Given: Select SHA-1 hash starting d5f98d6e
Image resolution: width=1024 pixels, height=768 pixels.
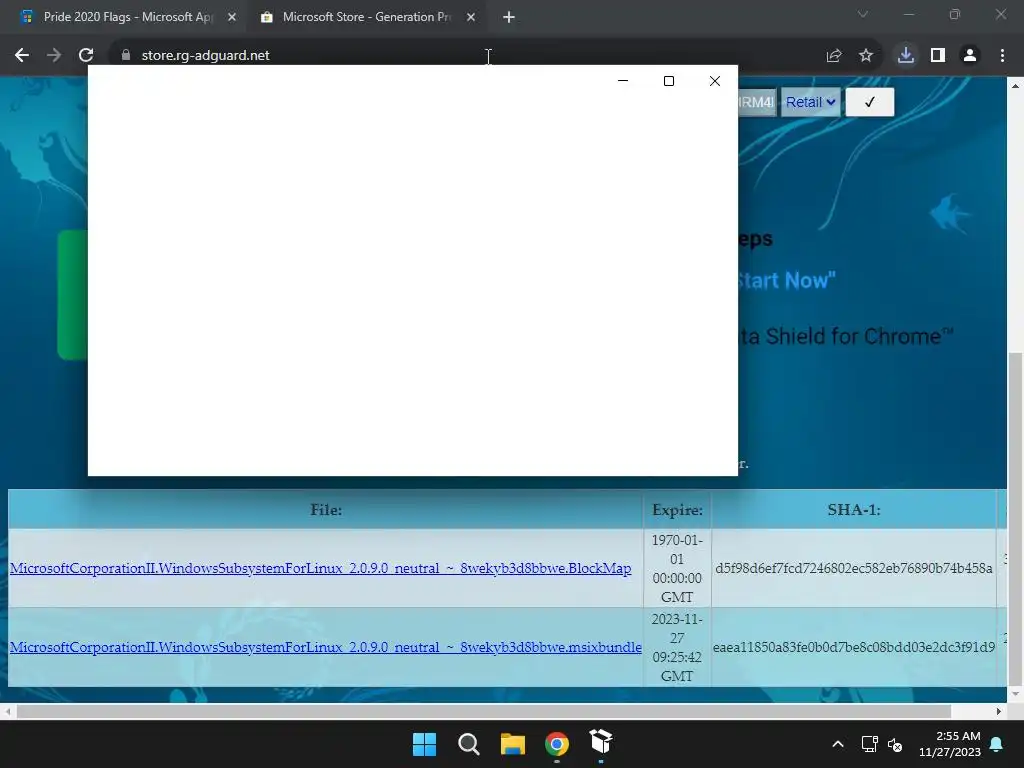Looking at the screenshot, I should (x=854, y=568).
